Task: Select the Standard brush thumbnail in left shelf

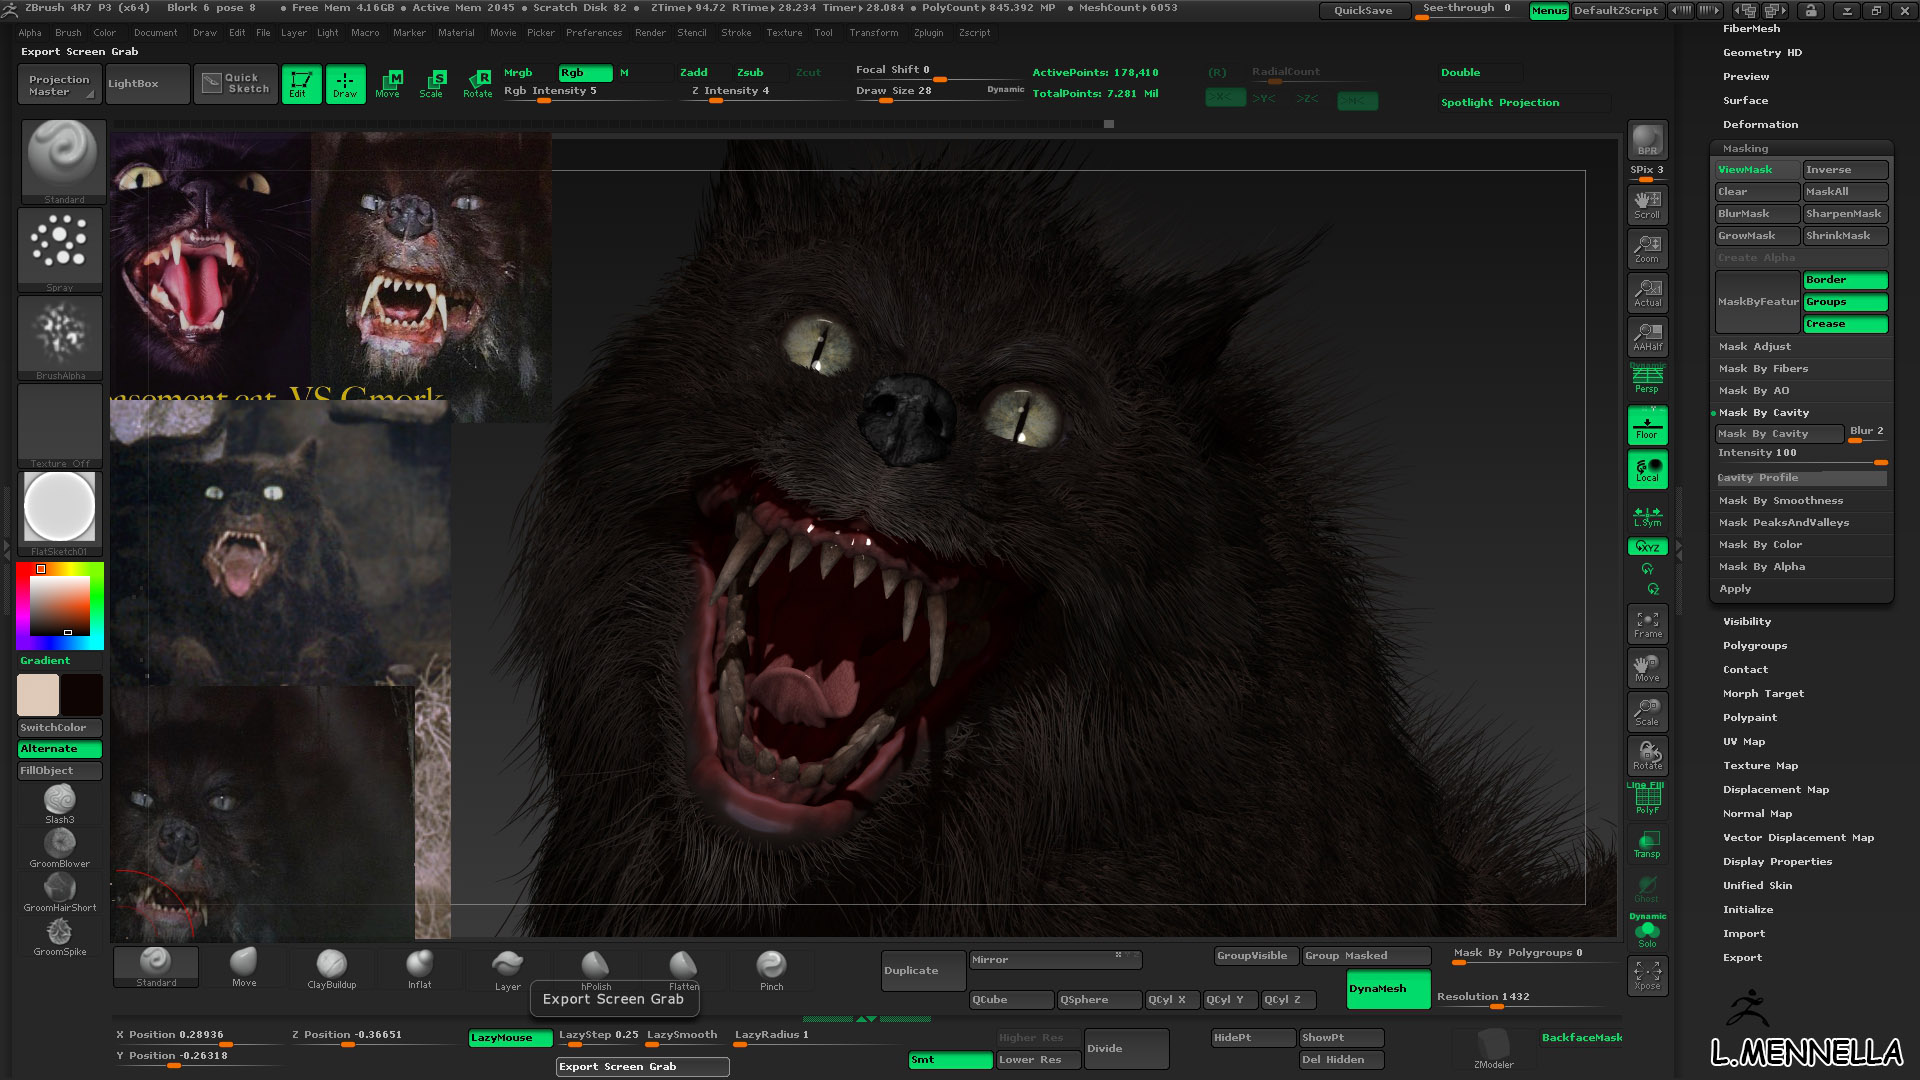Action: tap(63, 161)
